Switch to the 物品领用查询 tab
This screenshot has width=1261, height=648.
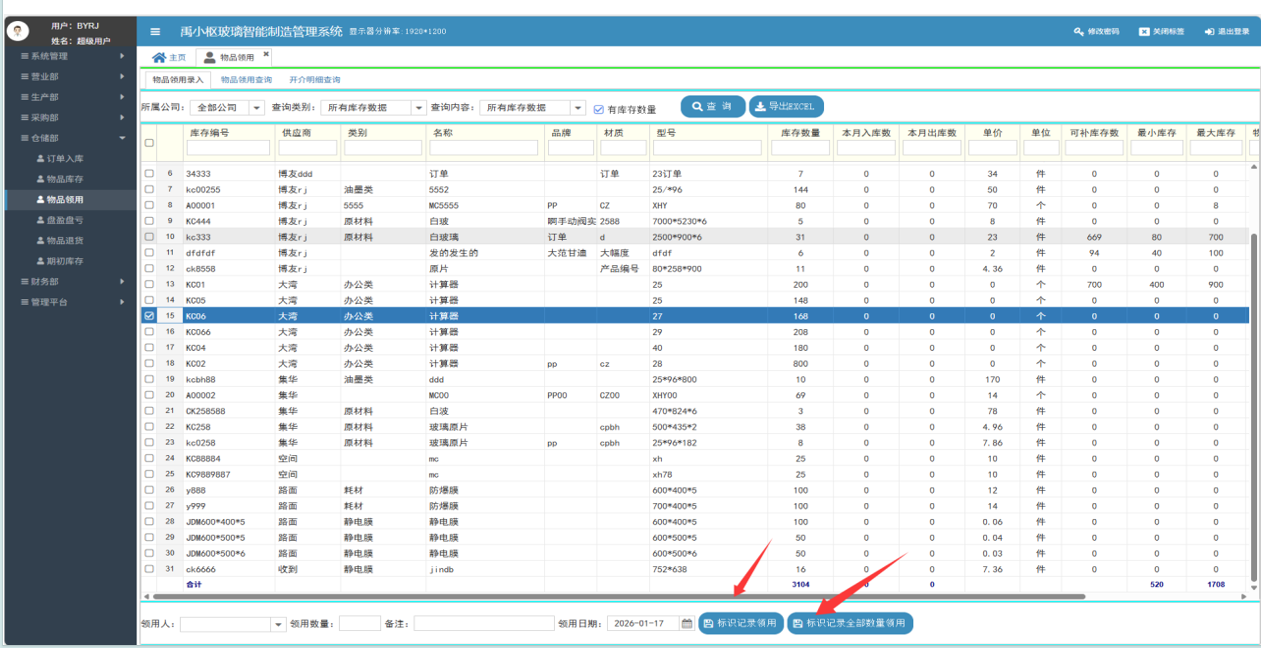246,80
